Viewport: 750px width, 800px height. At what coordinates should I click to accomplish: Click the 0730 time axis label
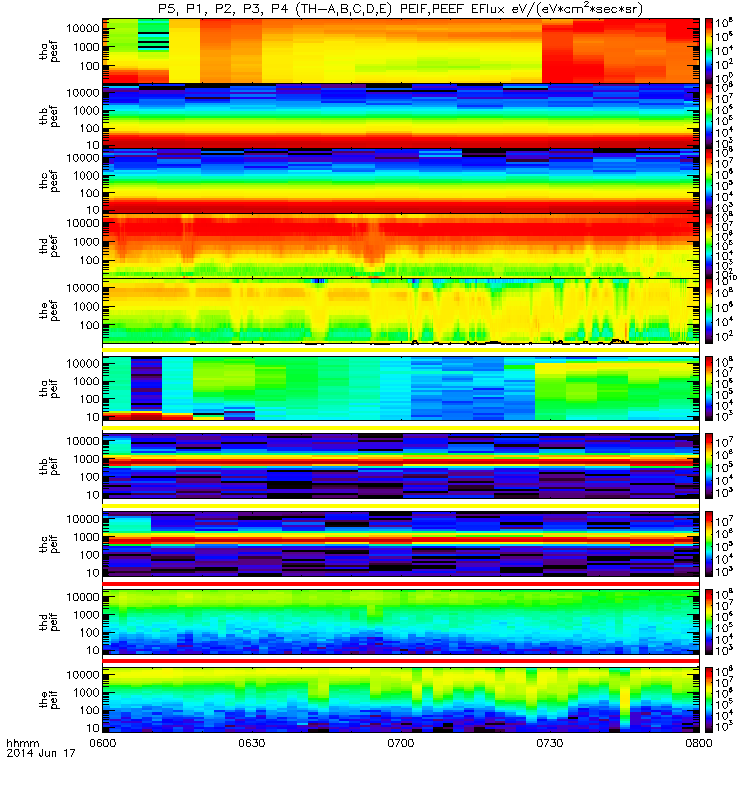[x=549, y=743]
